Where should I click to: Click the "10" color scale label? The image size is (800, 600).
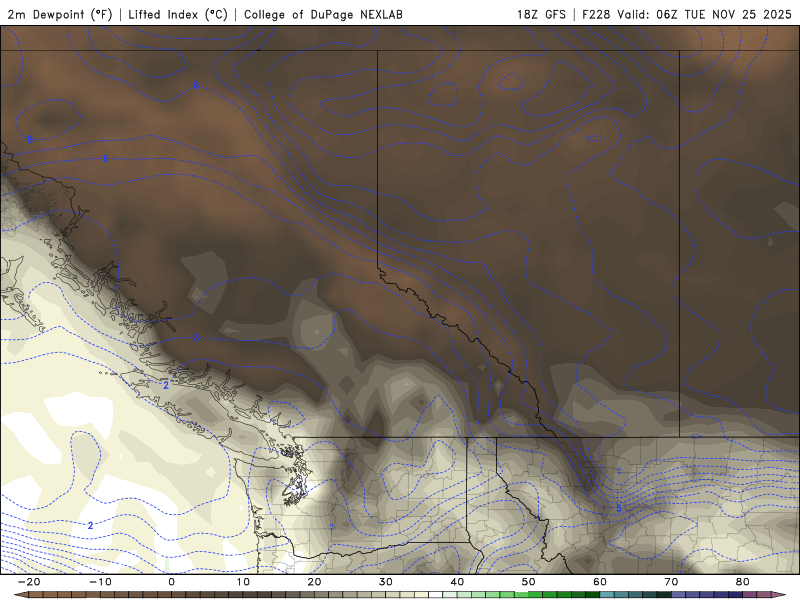point(243,582)
